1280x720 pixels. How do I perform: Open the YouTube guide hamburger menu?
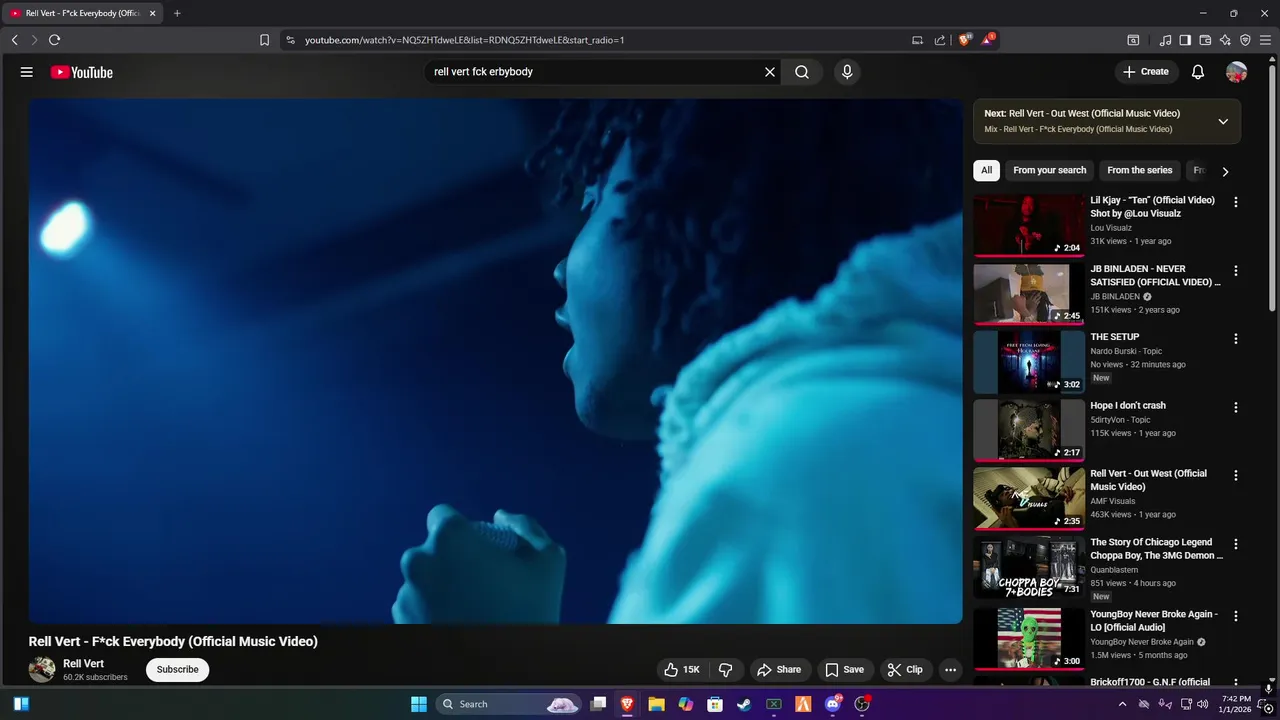pyautogui.click(x=27, y=72)
